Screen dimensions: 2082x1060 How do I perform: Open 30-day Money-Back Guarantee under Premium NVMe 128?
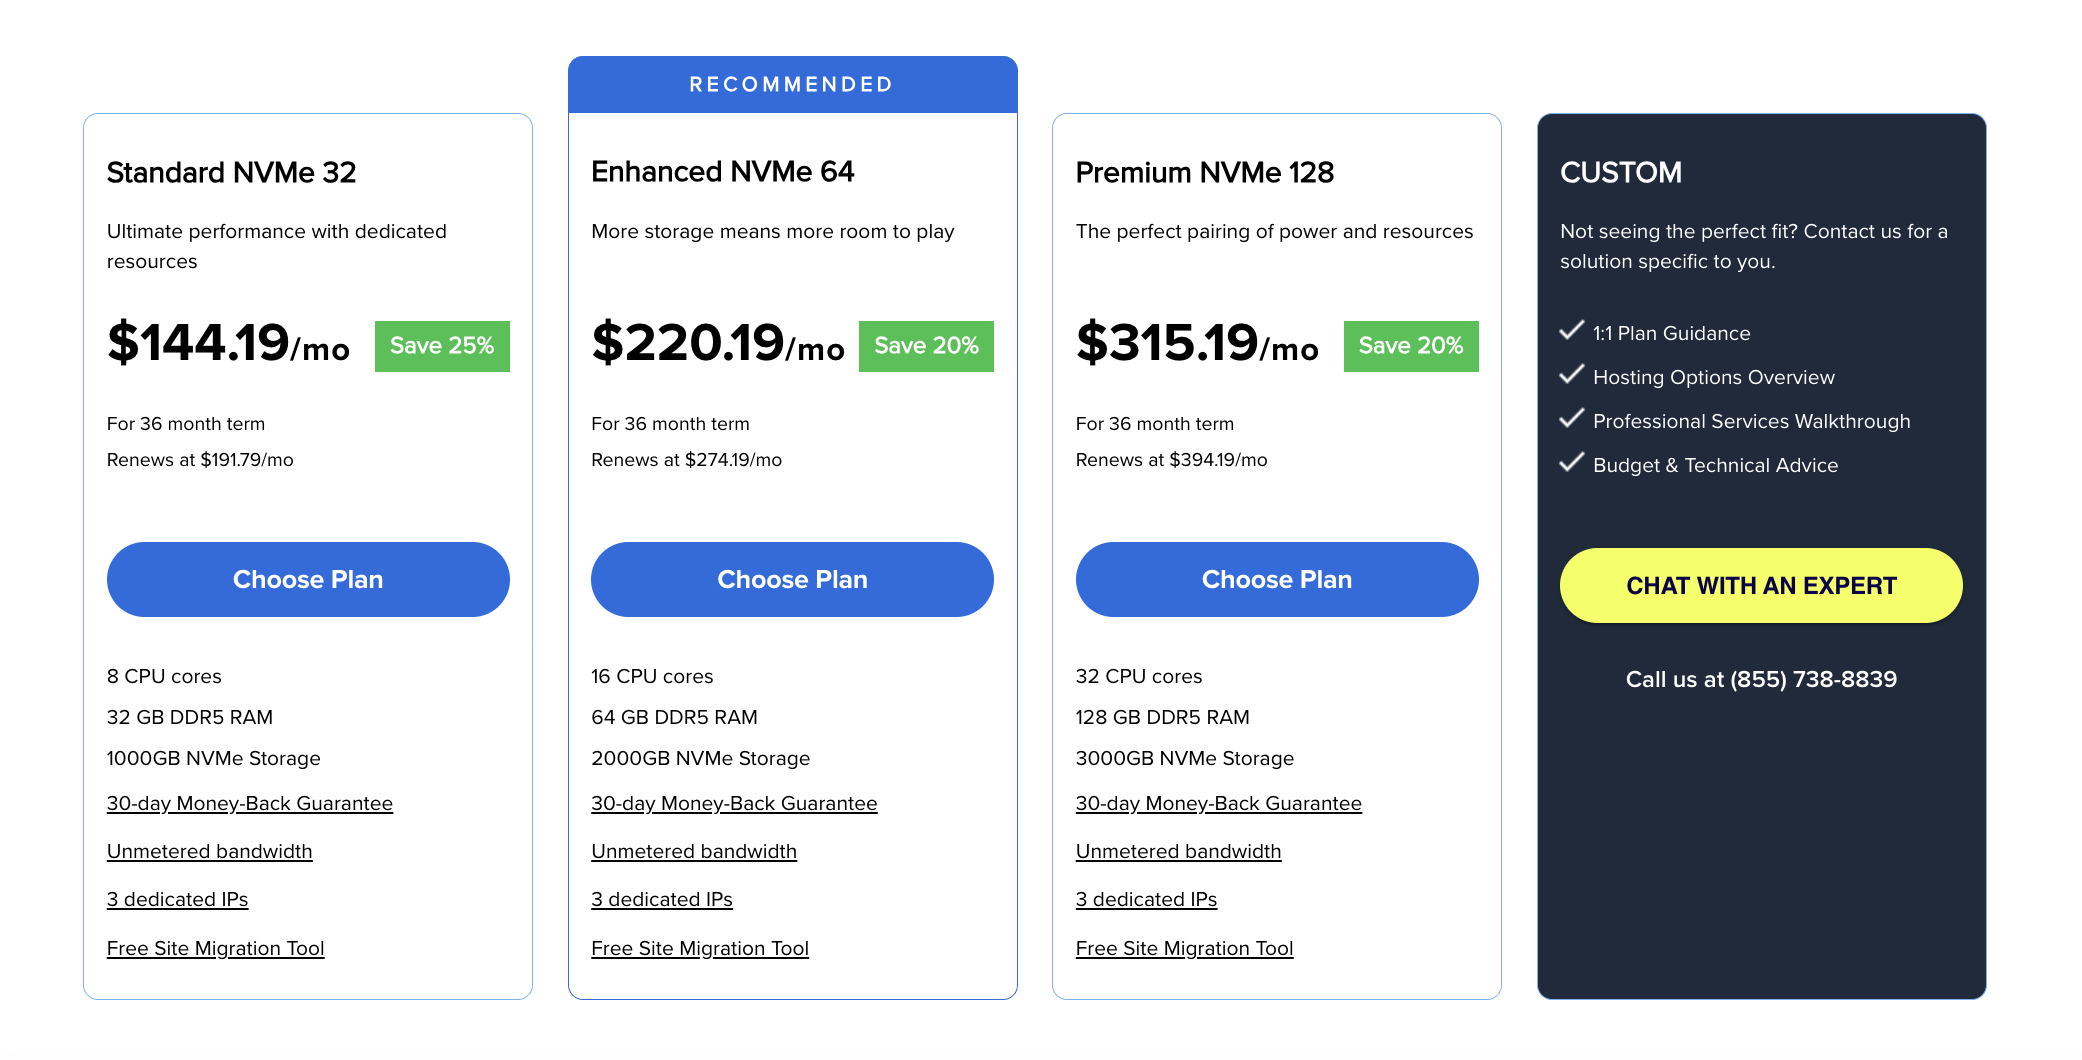coord(1218,803)
